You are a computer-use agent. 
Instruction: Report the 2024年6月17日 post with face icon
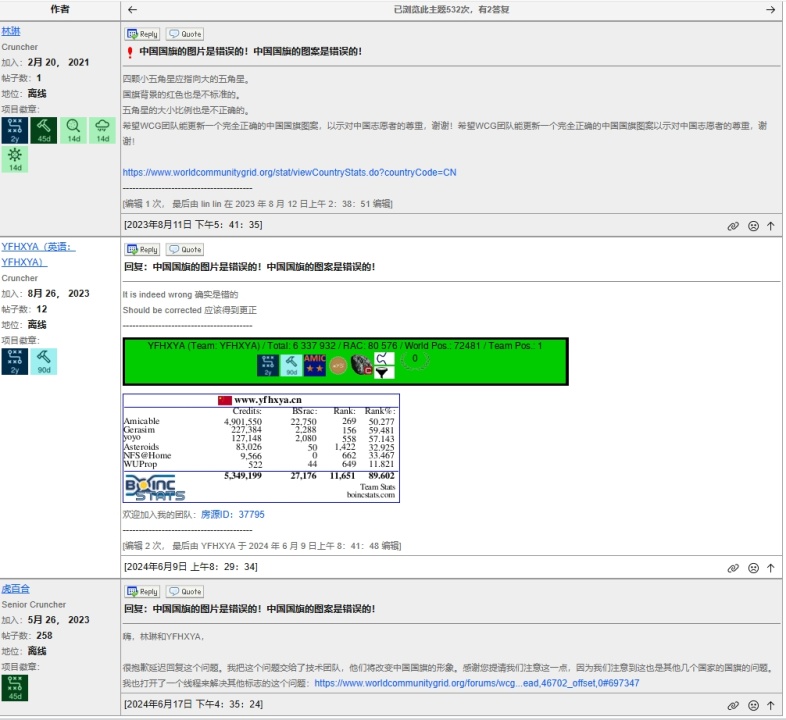(753, 705)
